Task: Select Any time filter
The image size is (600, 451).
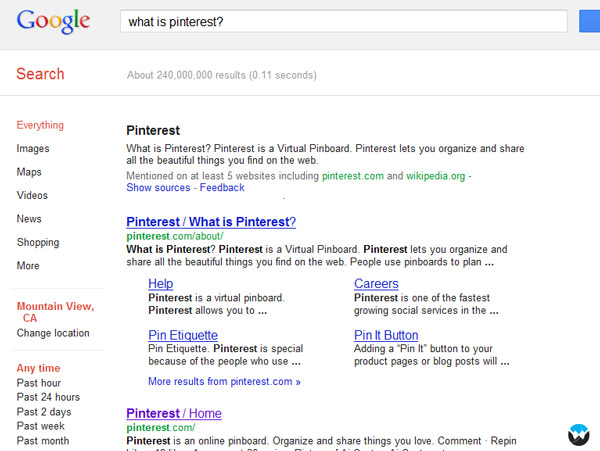Action: (x=38, y=368)
